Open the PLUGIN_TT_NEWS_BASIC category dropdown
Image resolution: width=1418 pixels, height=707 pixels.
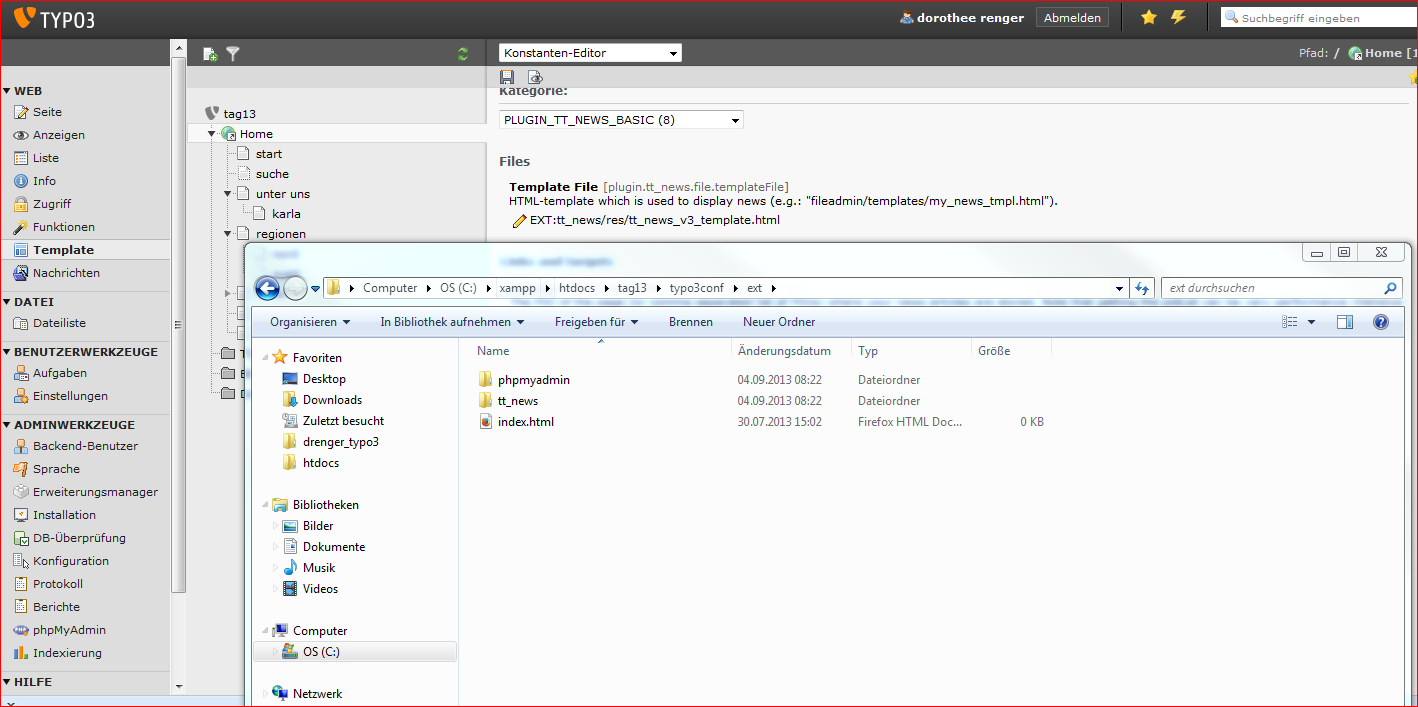click(x=621, y=120)
